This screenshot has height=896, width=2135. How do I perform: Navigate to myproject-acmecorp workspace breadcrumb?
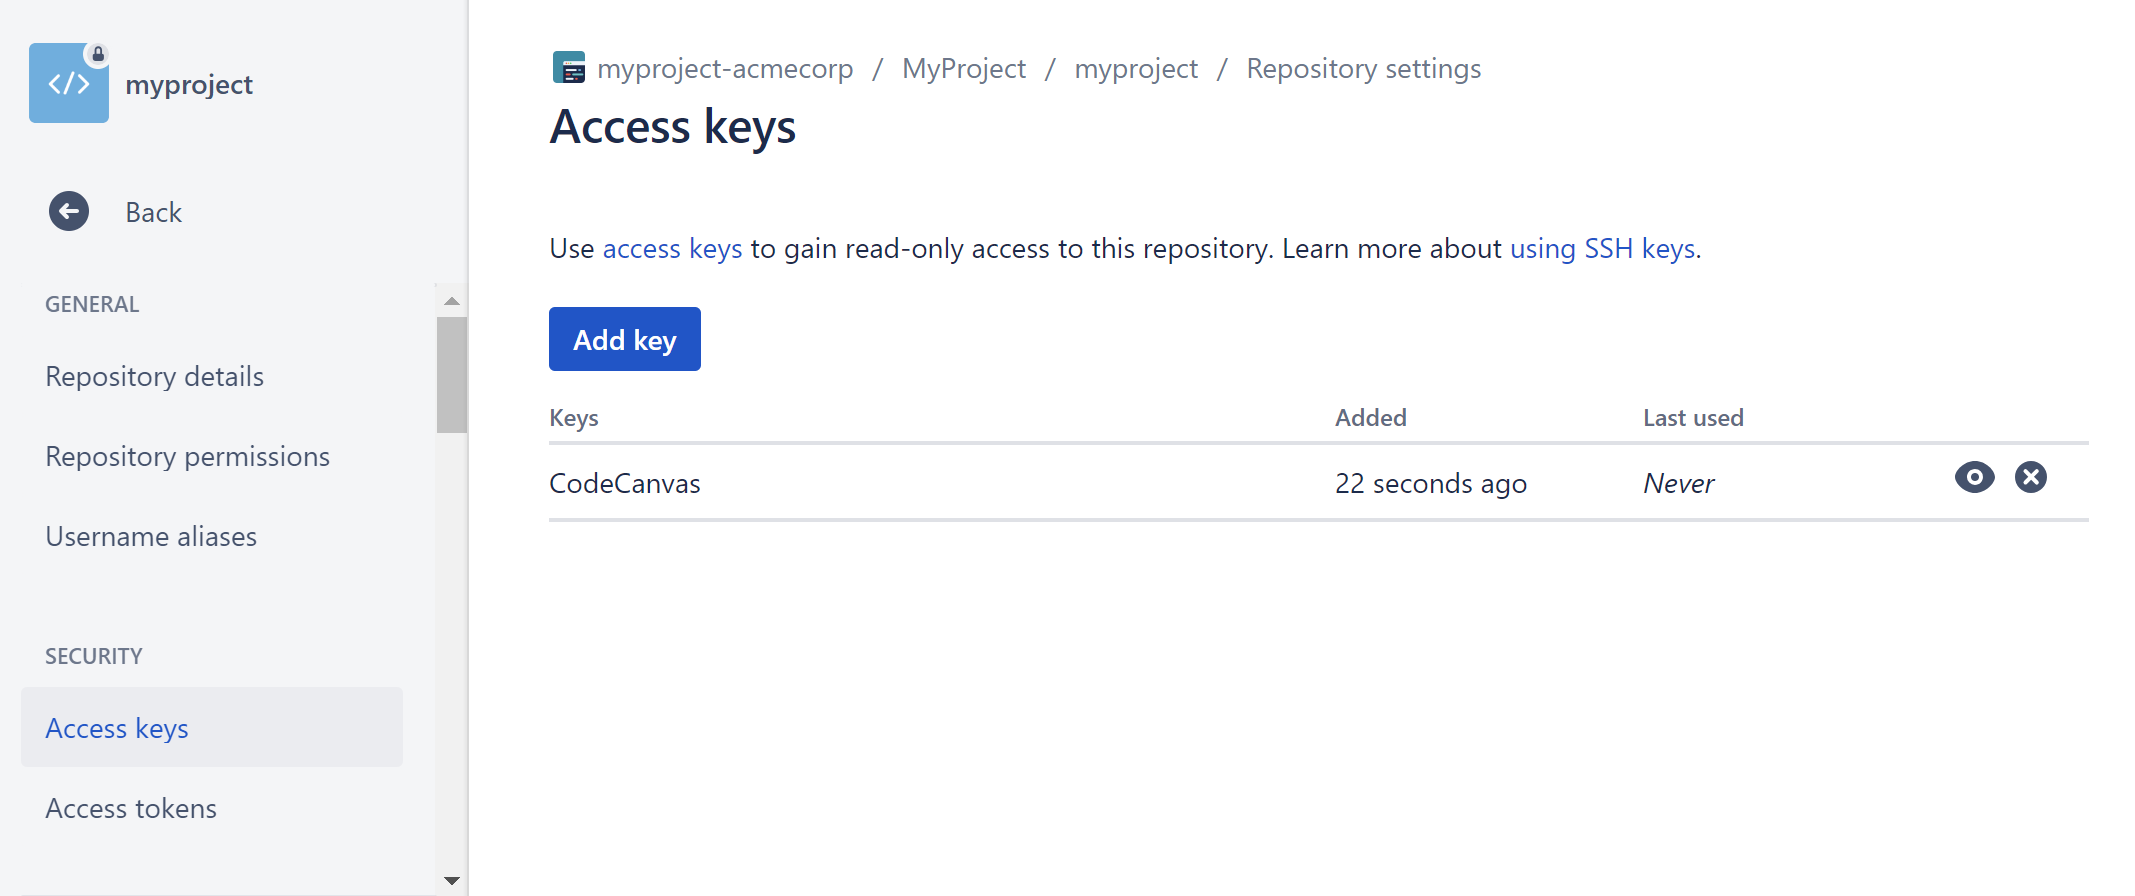click(x=725, y=68)
